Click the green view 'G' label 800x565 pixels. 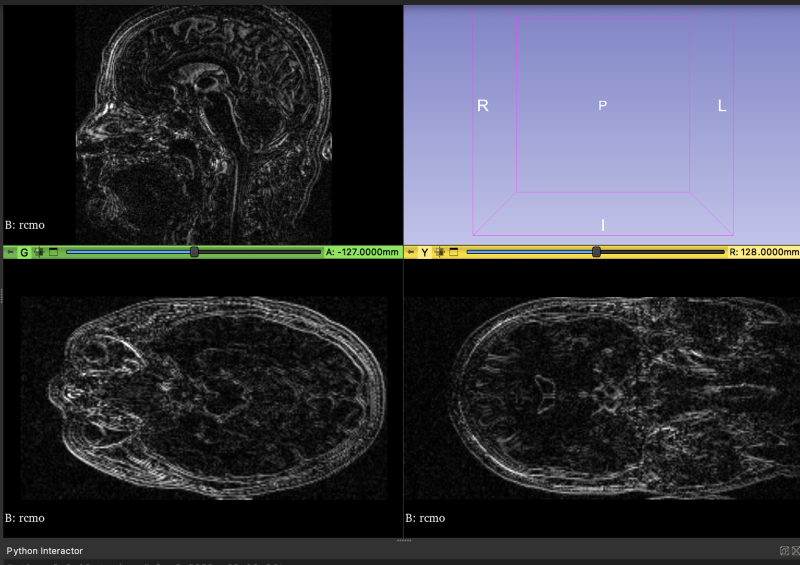coord(24,252)
